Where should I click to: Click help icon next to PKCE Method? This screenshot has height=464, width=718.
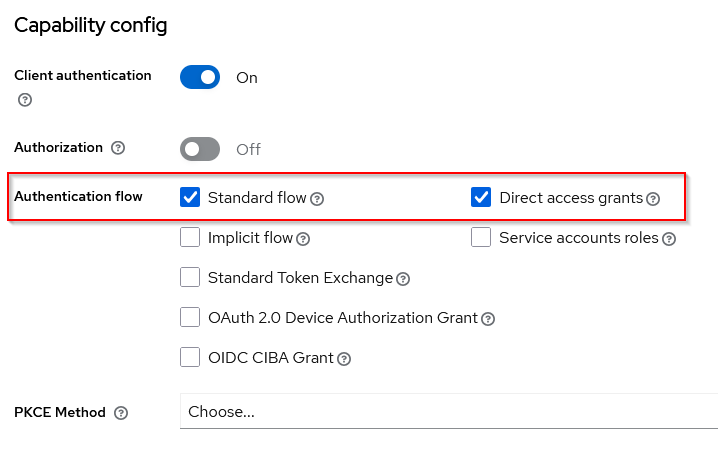click(121, 413)
